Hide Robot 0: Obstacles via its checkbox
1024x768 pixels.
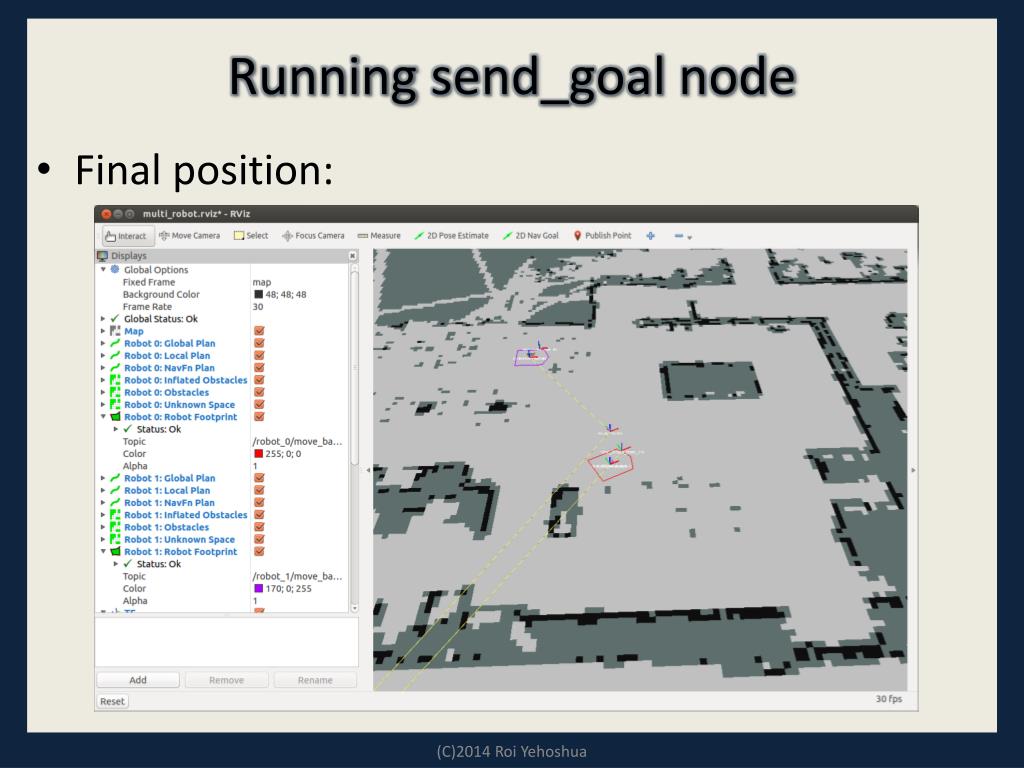259,392
